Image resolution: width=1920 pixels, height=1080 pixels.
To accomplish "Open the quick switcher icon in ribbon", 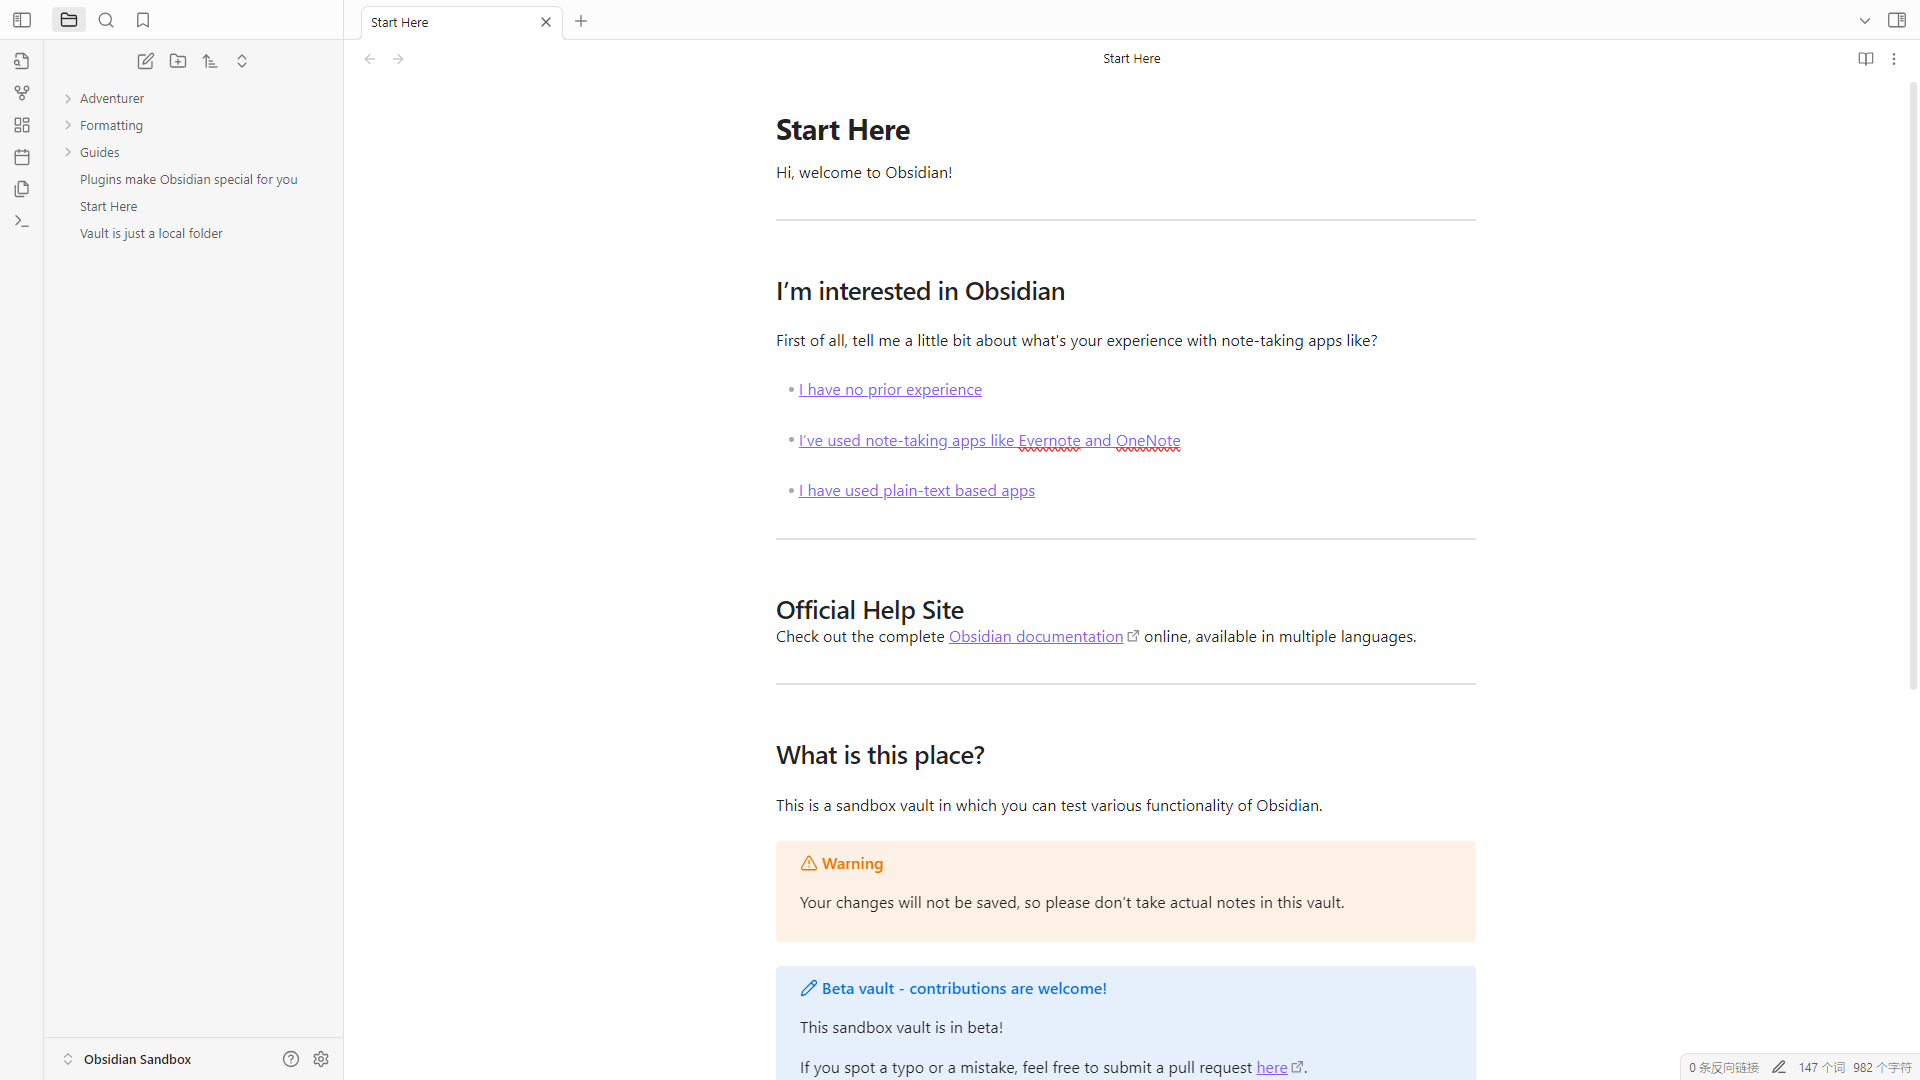I will [21, 61].
